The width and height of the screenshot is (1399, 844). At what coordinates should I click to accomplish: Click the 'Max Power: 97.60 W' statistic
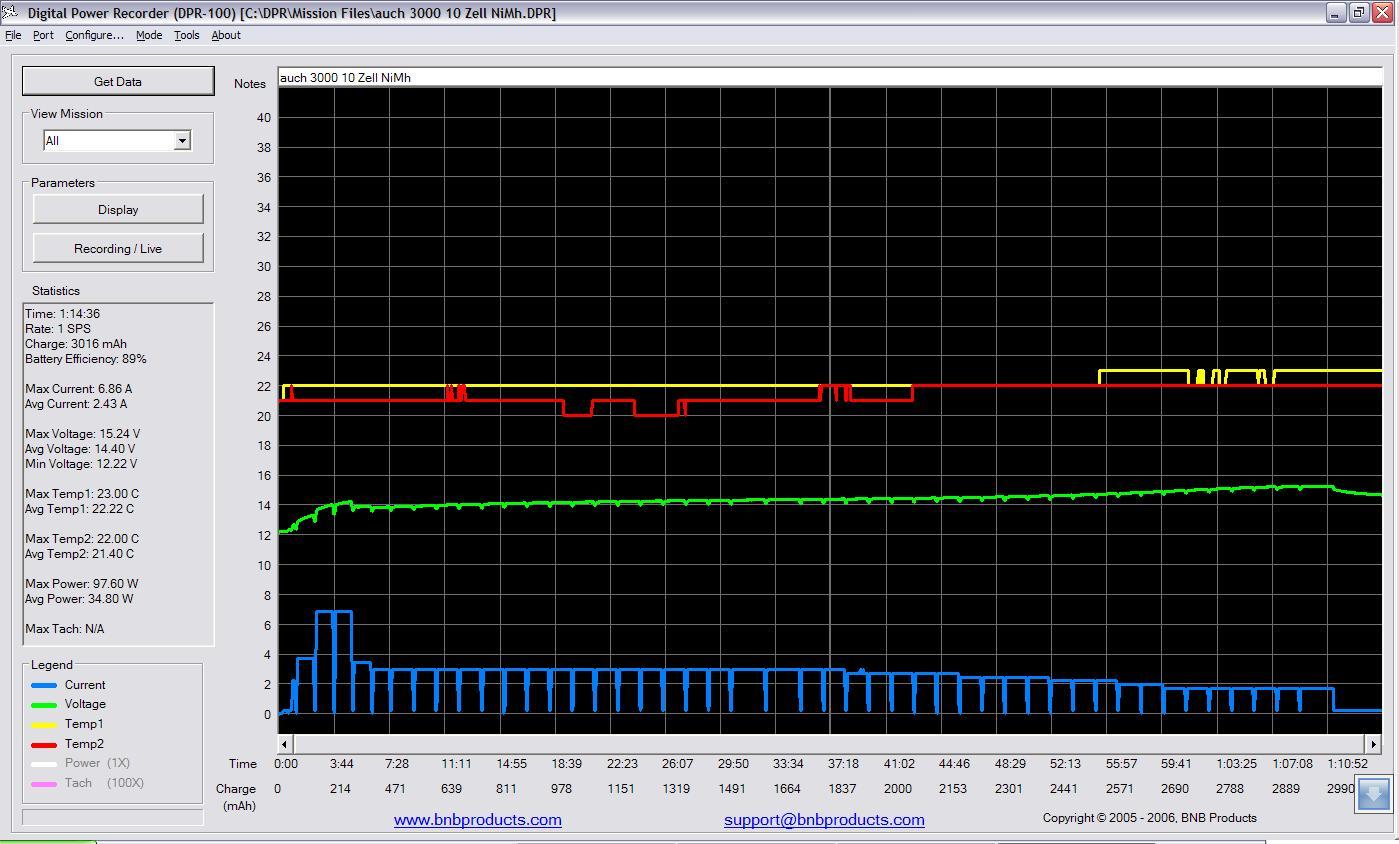pos(82,584)
